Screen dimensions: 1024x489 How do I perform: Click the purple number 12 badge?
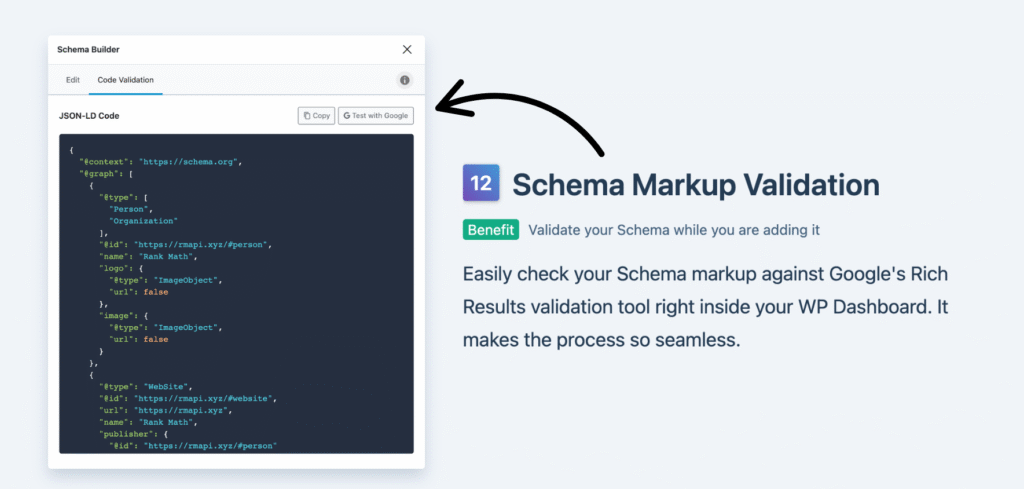pyautogui.click(x=481, y=184)
